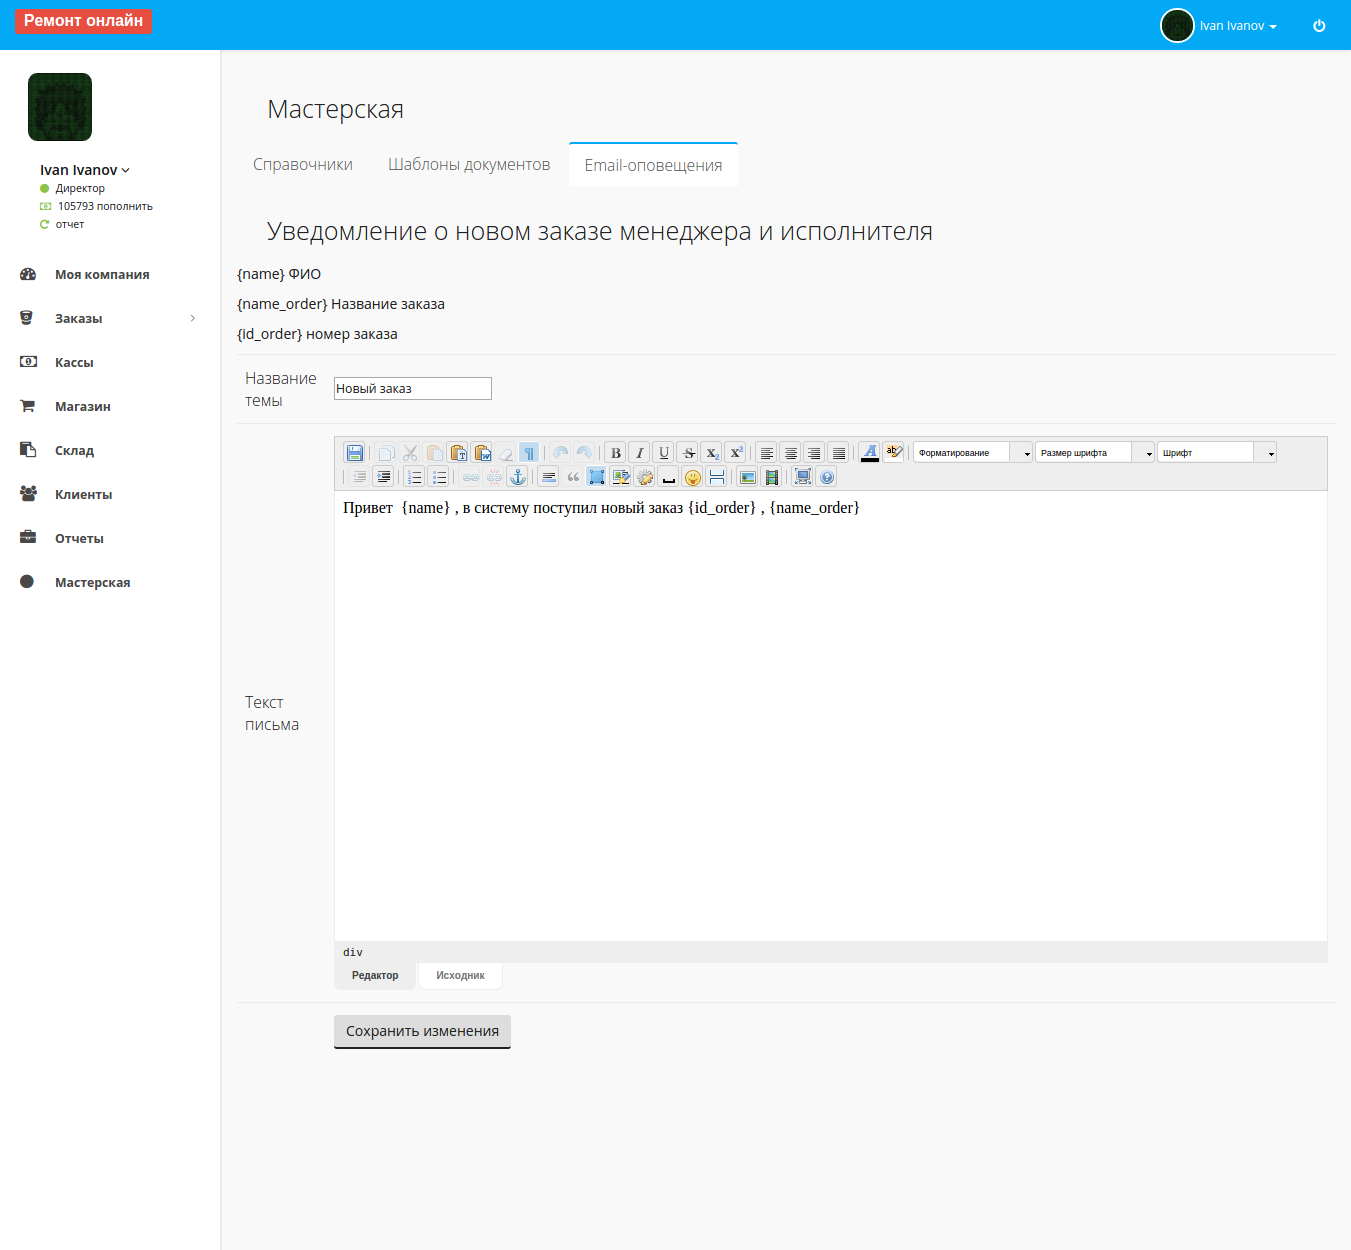Insert a bulleted list
1351x1250 pixels.
pos(438,477)
